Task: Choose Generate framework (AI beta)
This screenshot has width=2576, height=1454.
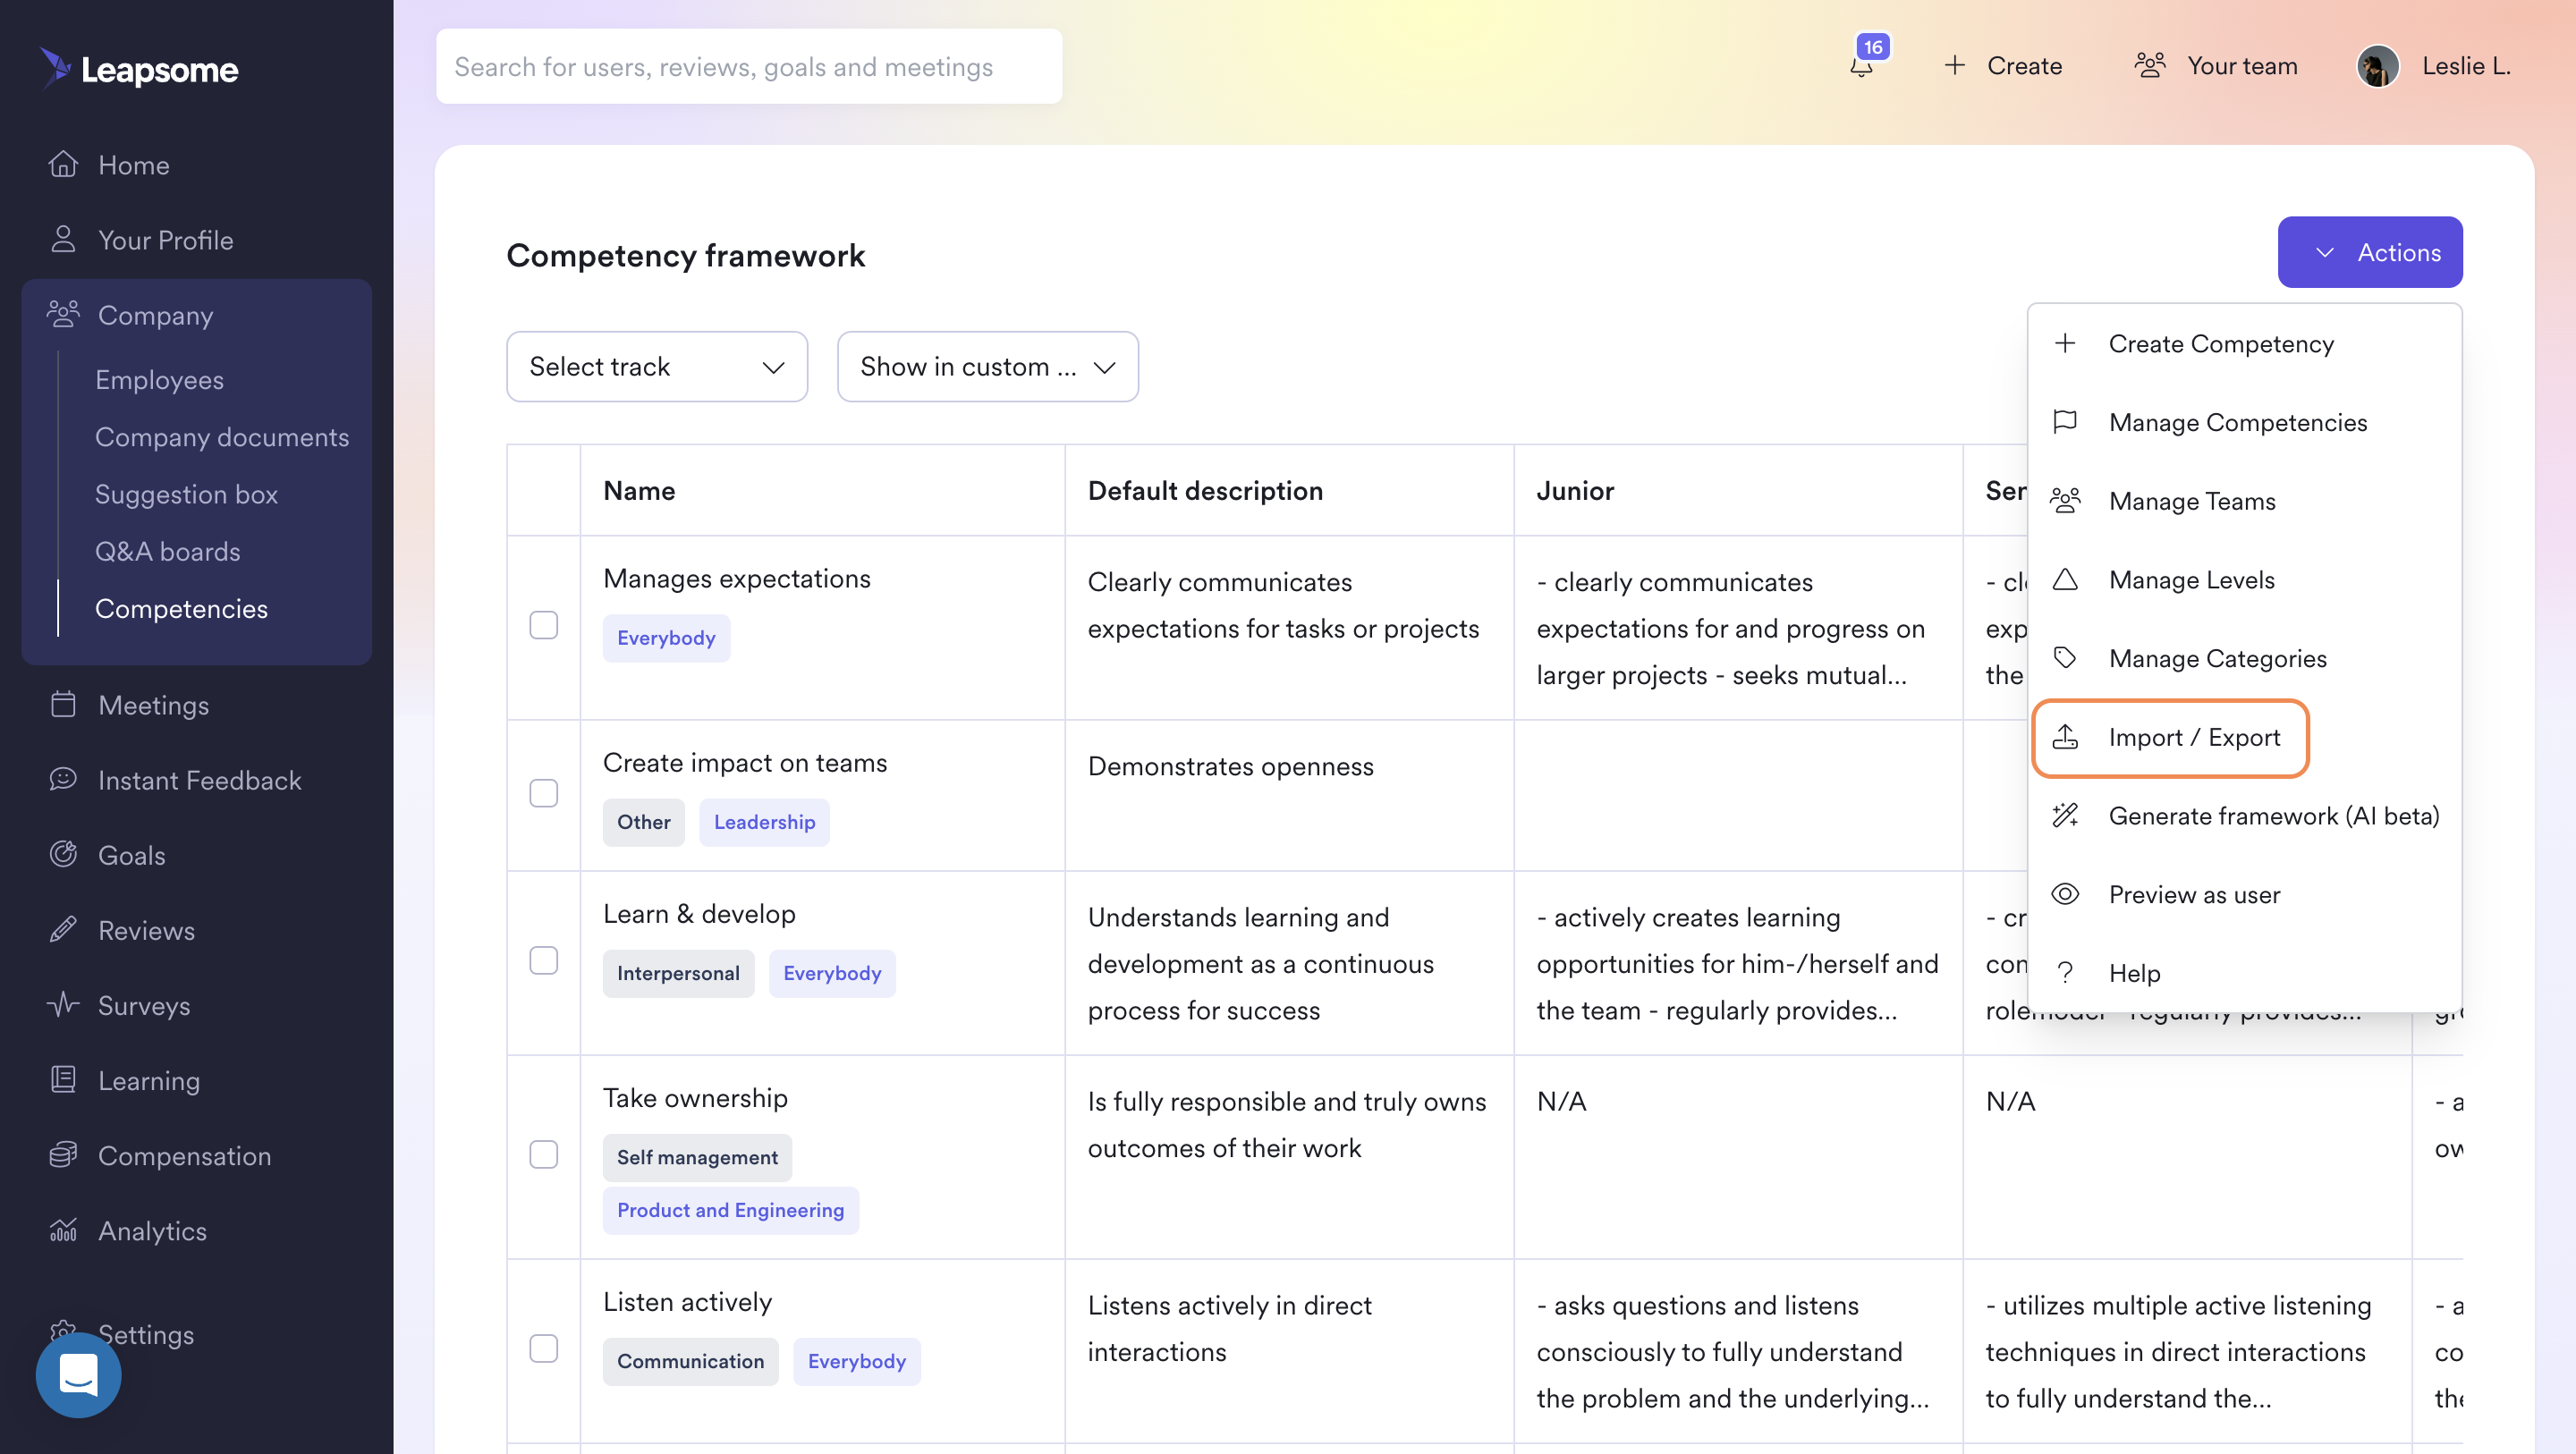Action: point(2245,815)
